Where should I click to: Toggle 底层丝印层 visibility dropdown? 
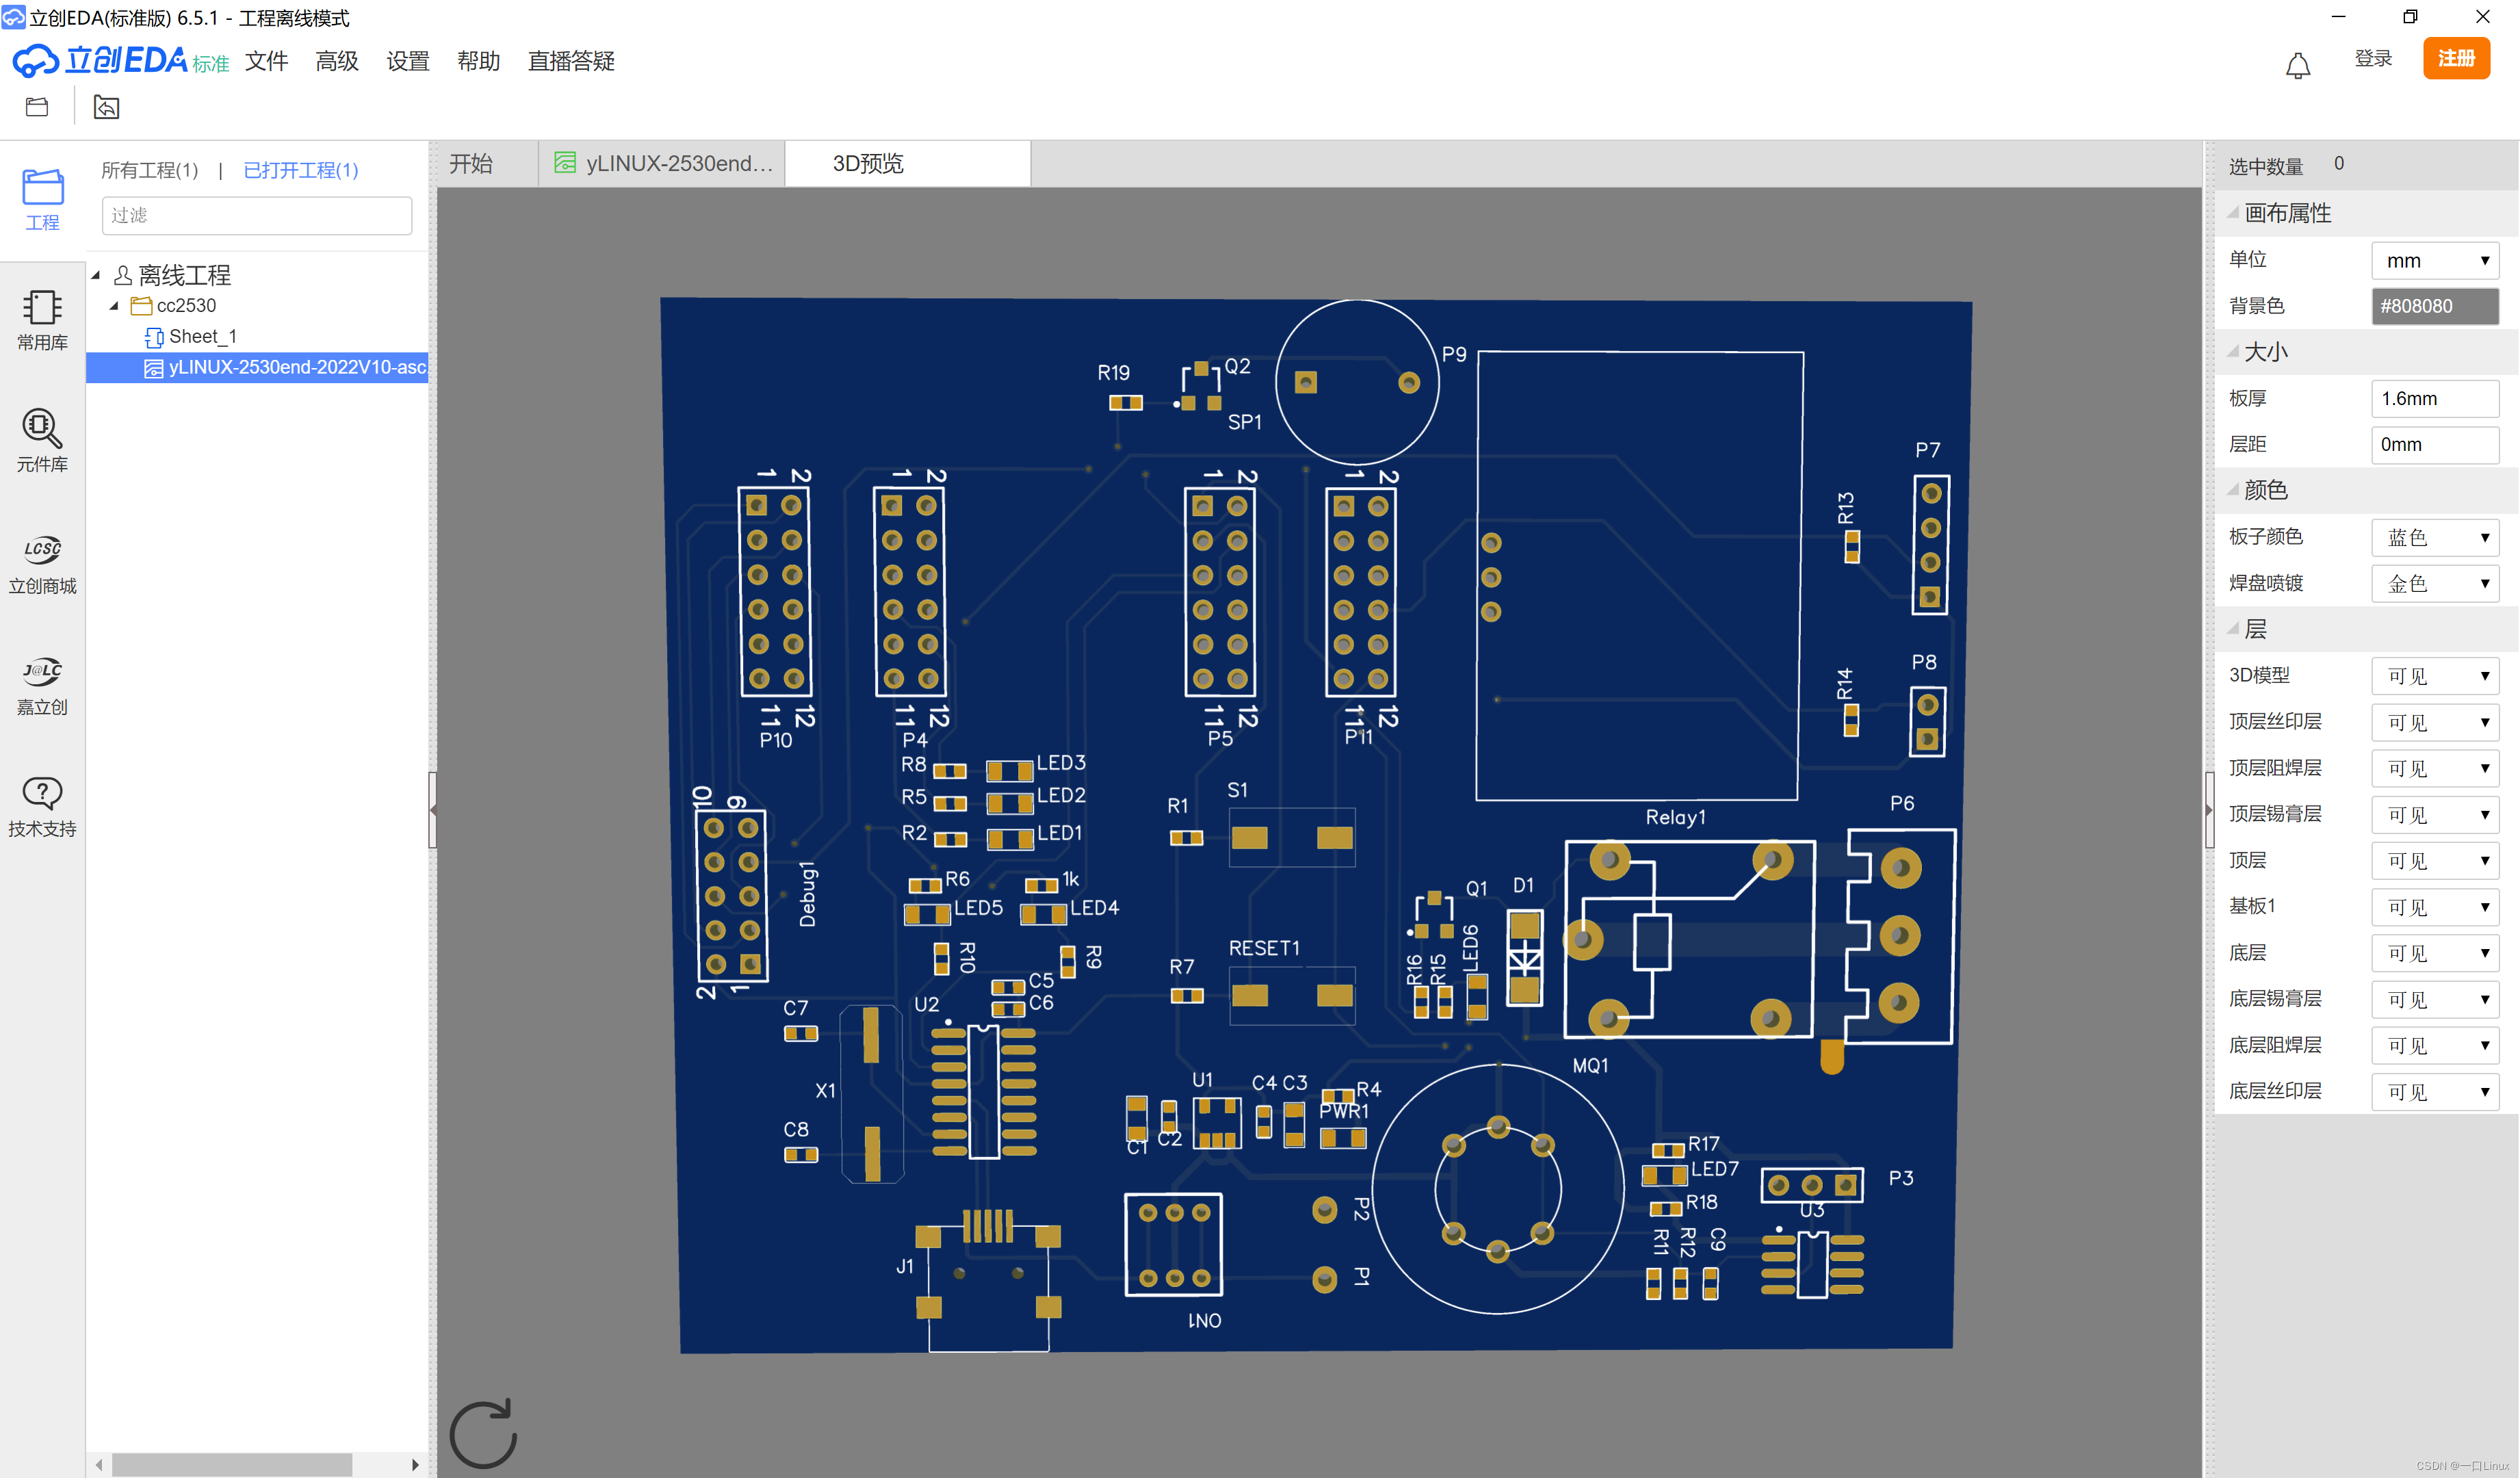pyautogui.click(x=2435, y=1092)
